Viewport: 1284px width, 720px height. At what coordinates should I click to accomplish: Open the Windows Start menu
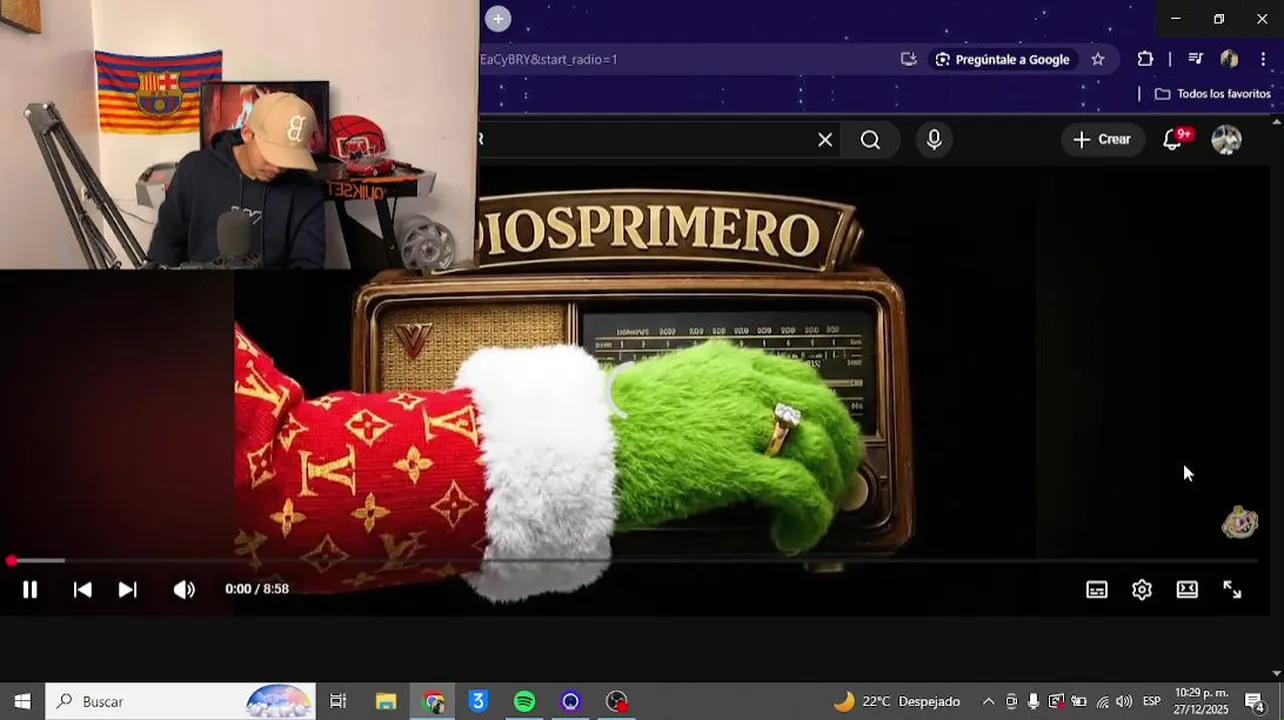tap(22, 701)
